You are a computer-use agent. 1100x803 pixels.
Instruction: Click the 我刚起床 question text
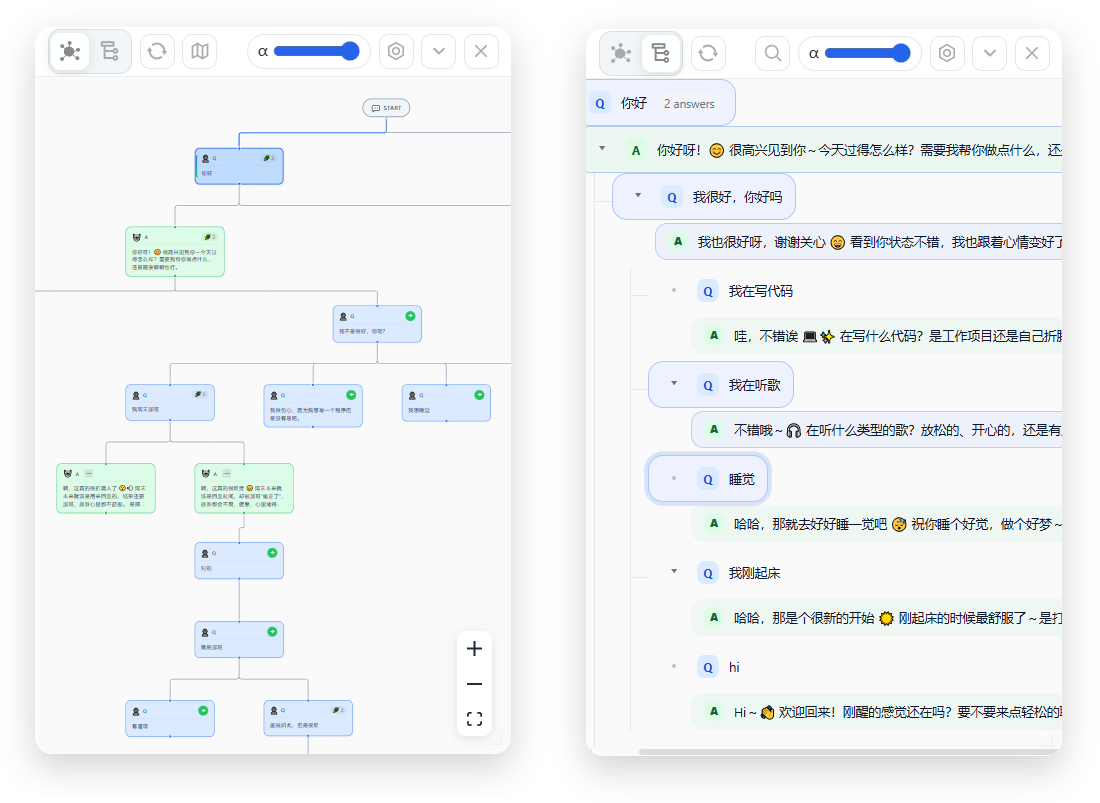(x=754, y=573)
